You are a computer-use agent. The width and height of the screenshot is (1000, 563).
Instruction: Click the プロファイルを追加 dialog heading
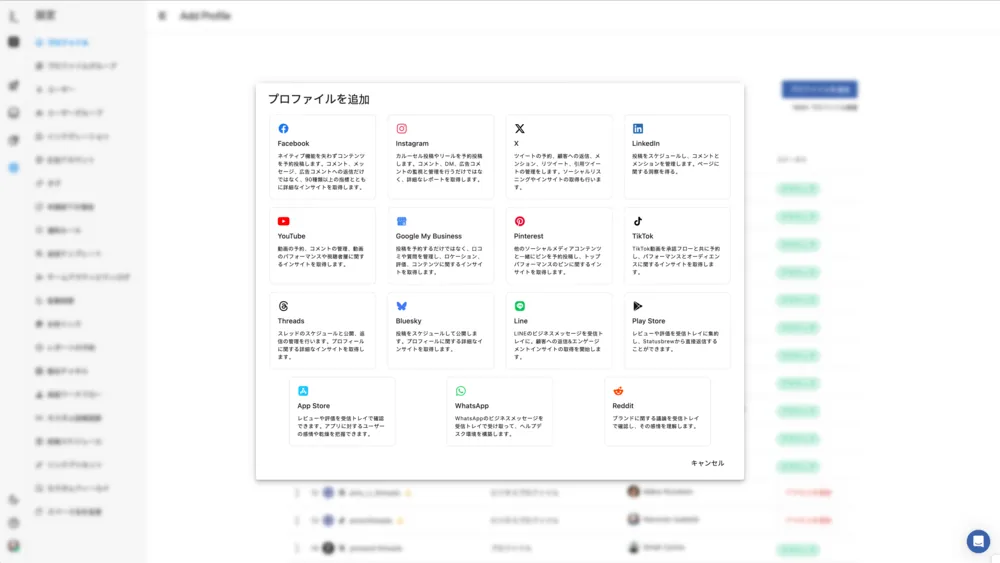[318, 99]
